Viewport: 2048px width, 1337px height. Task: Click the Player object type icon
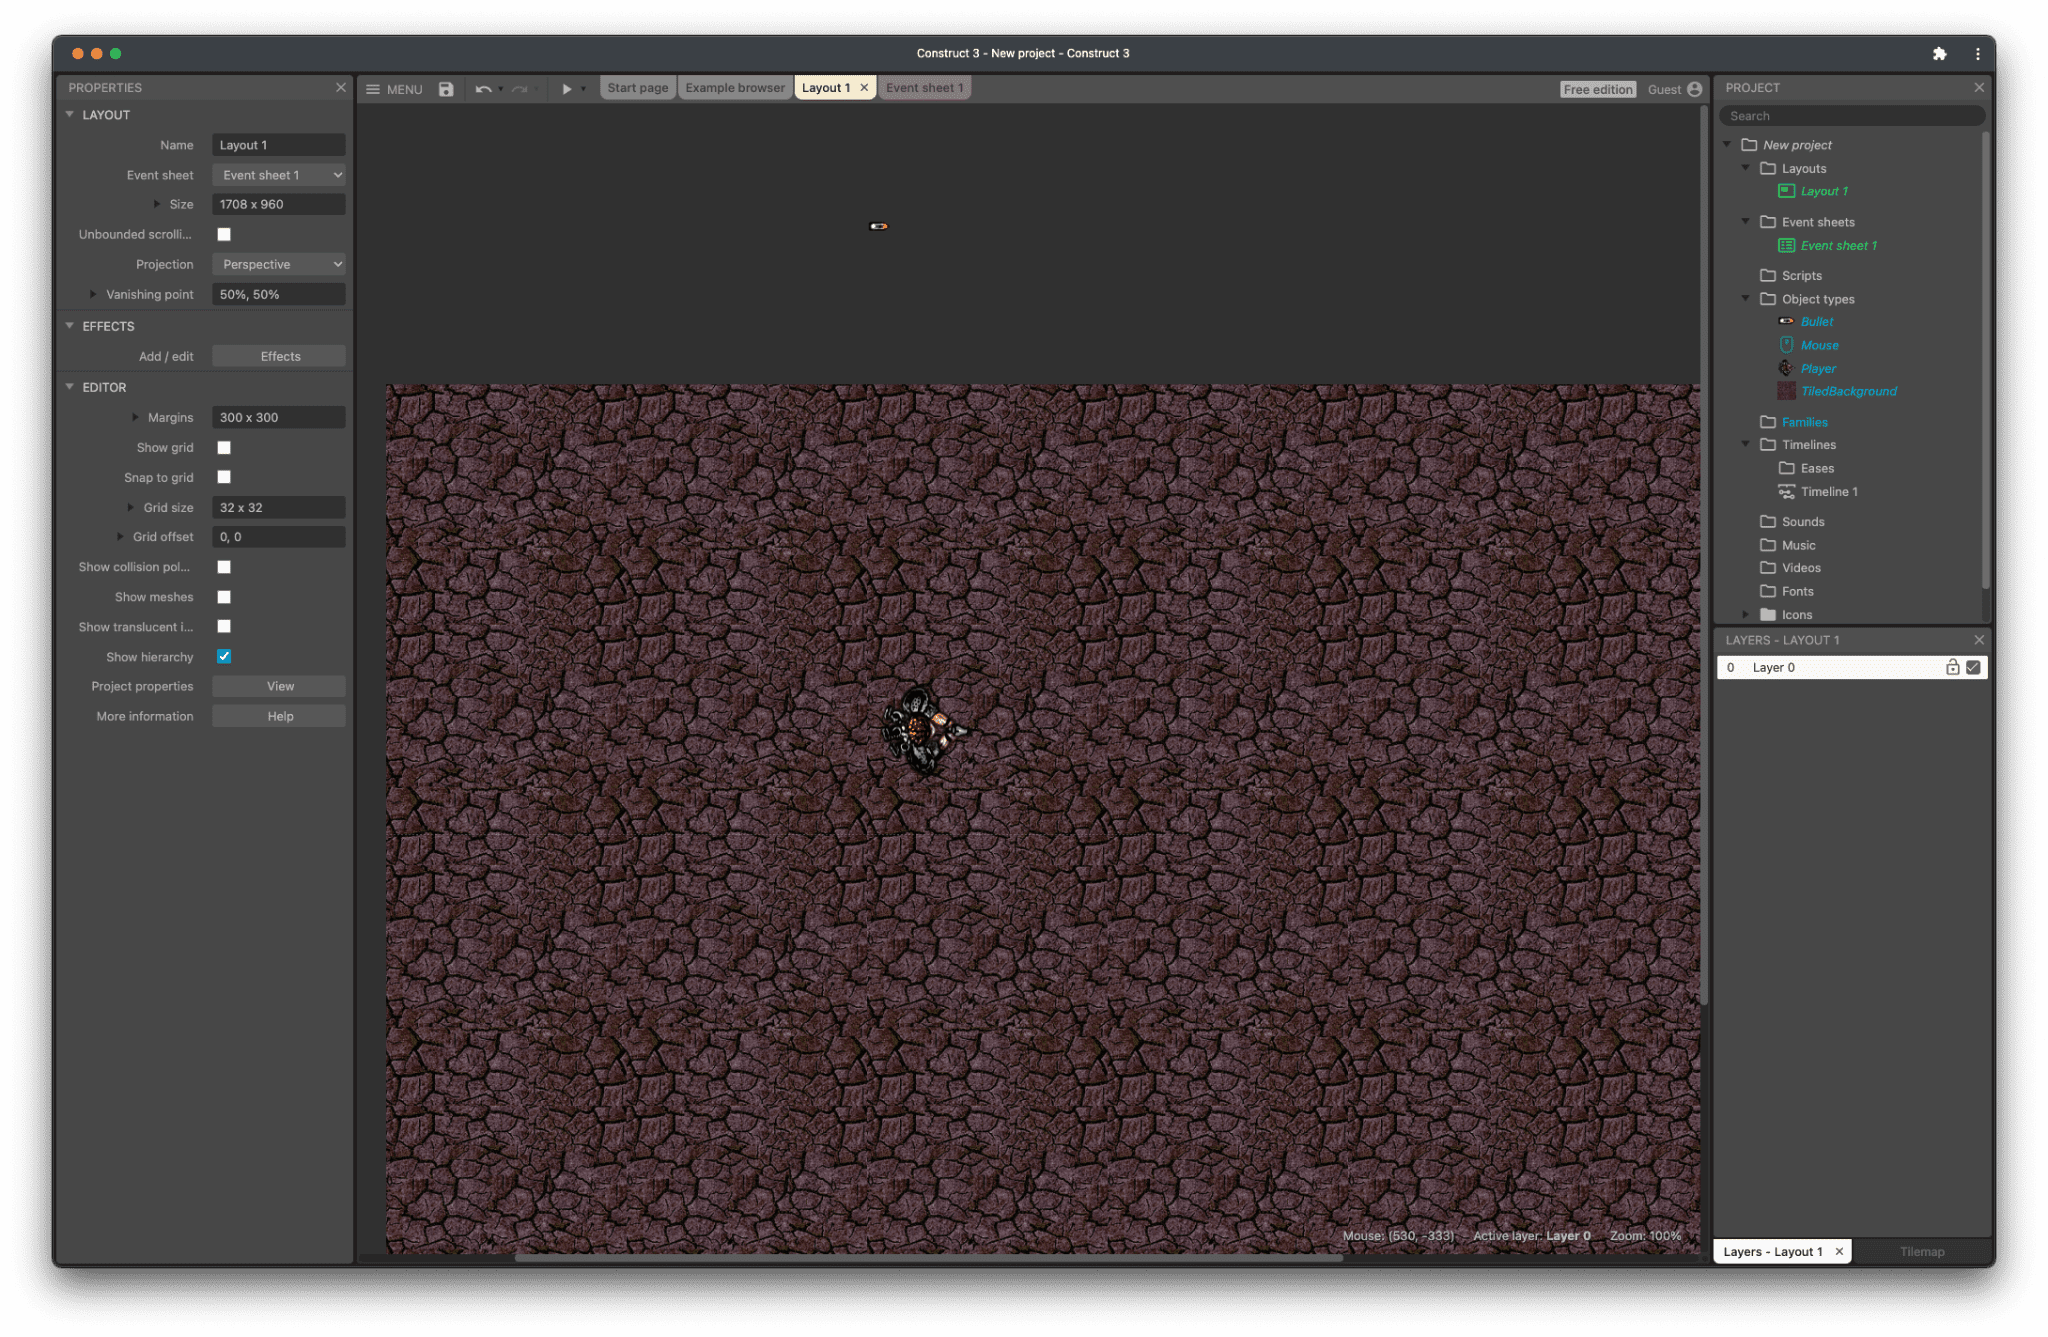1787,367
